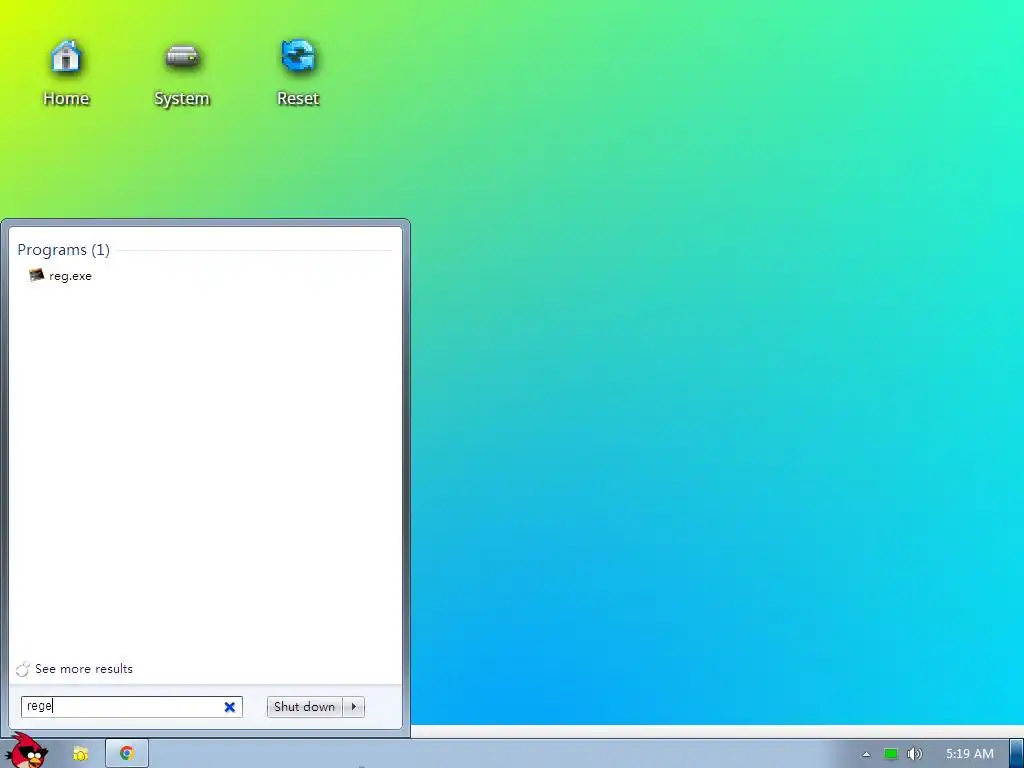Show hidden tray icons arrow
This screenshot has height=768, width=1024.
click(x=866, y=754)
